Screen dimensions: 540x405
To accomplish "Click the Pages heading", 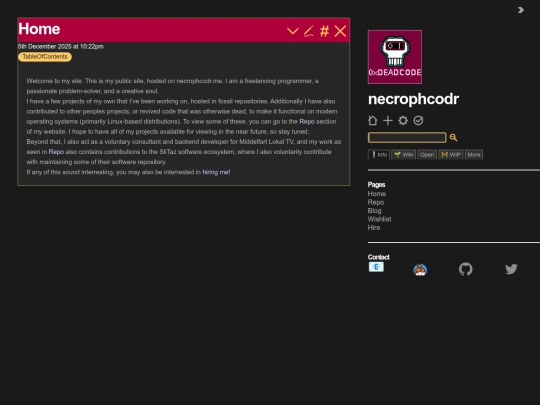I will click(376, 185).
